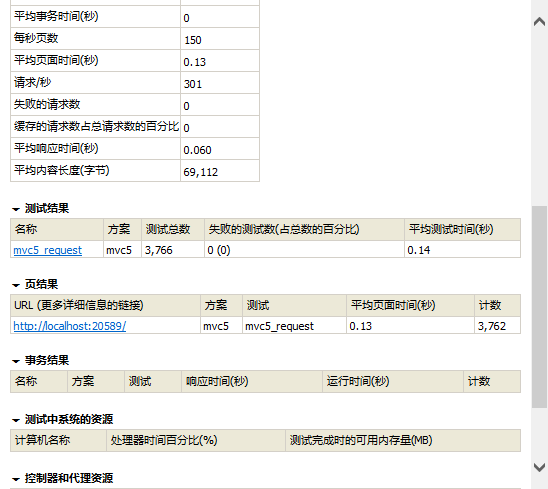Select the 69,112 average content length cell
This screenshot has height=489, width=548.
click(220, 171)
